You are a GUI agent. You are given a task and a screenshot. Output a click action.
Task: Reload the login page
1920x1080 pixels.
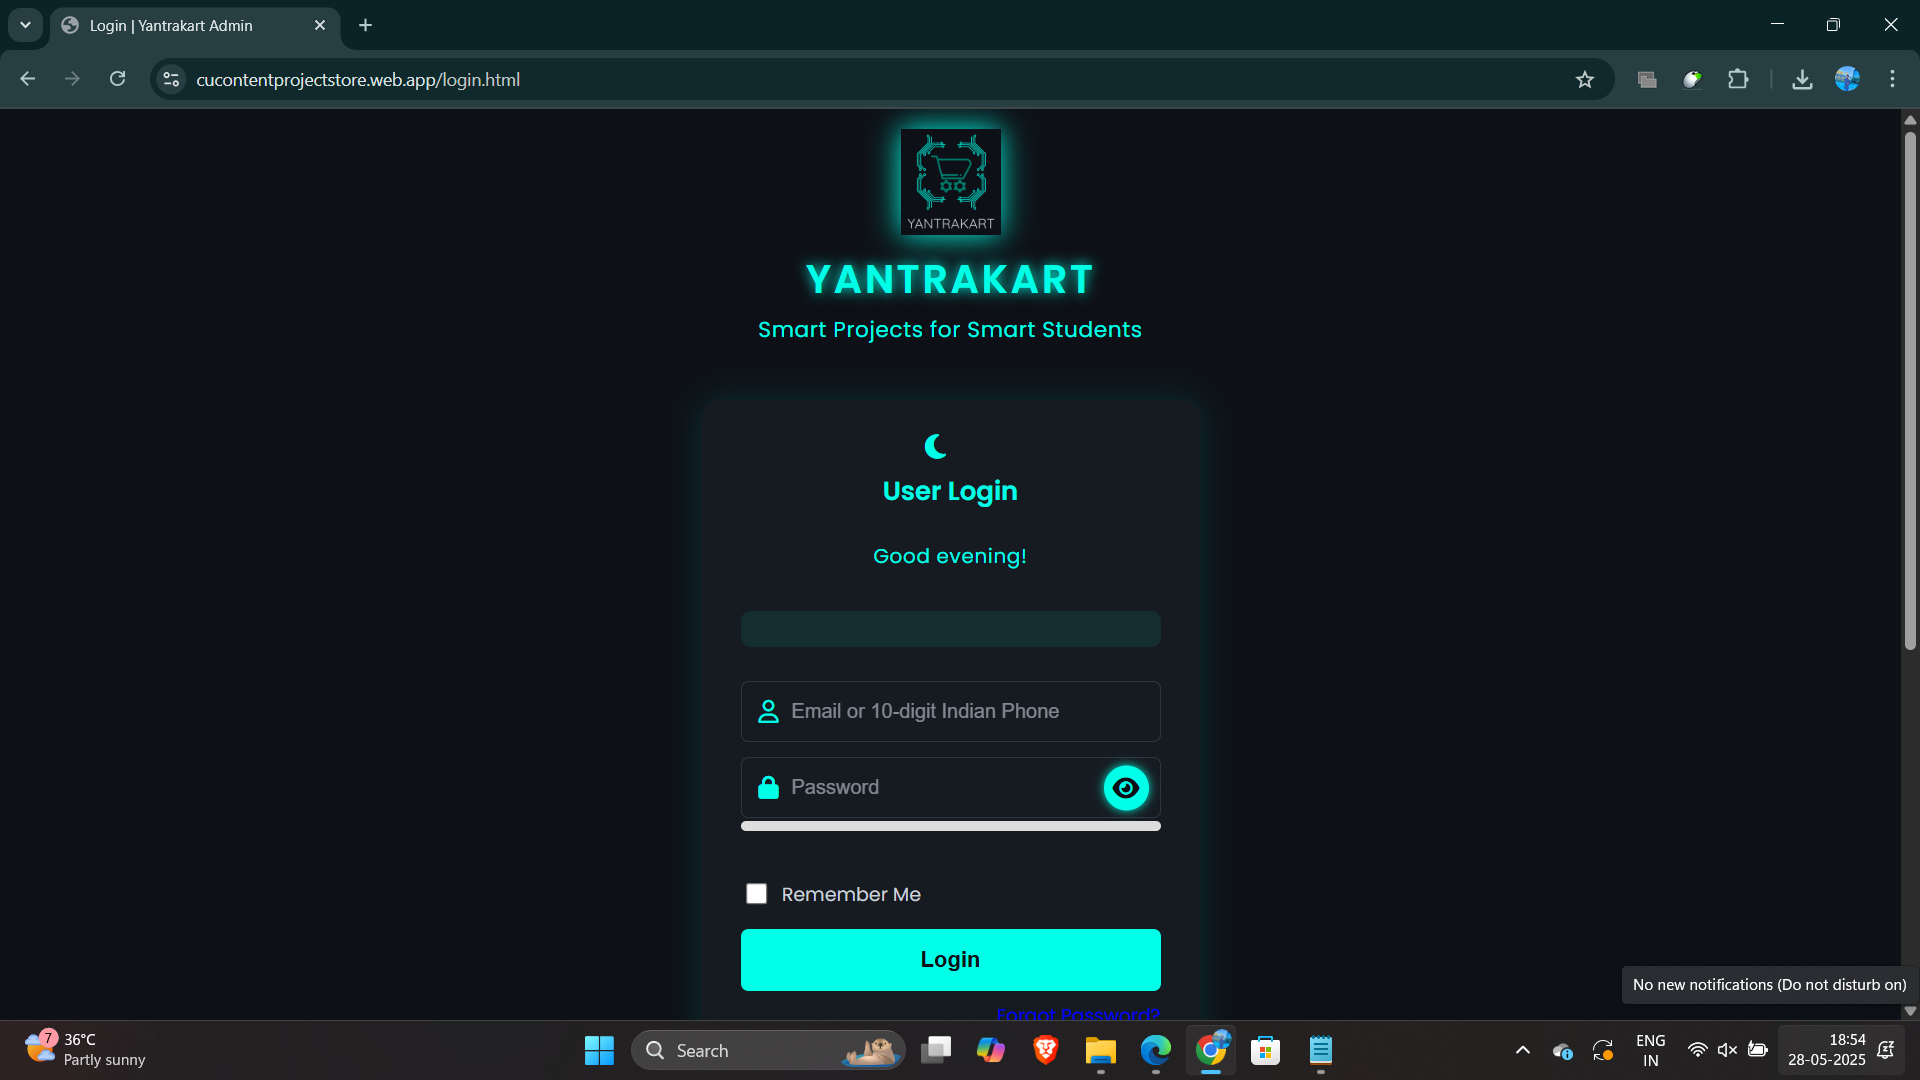[x=117, y=80]
